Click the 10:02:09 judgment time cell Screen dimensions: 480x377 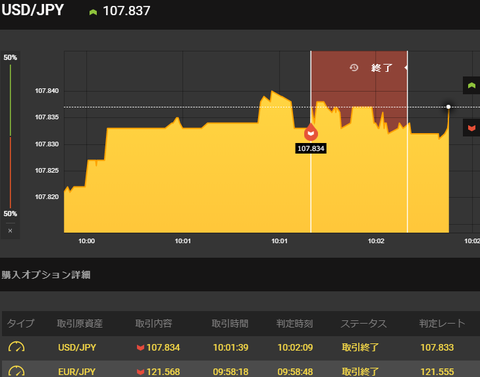295,348
